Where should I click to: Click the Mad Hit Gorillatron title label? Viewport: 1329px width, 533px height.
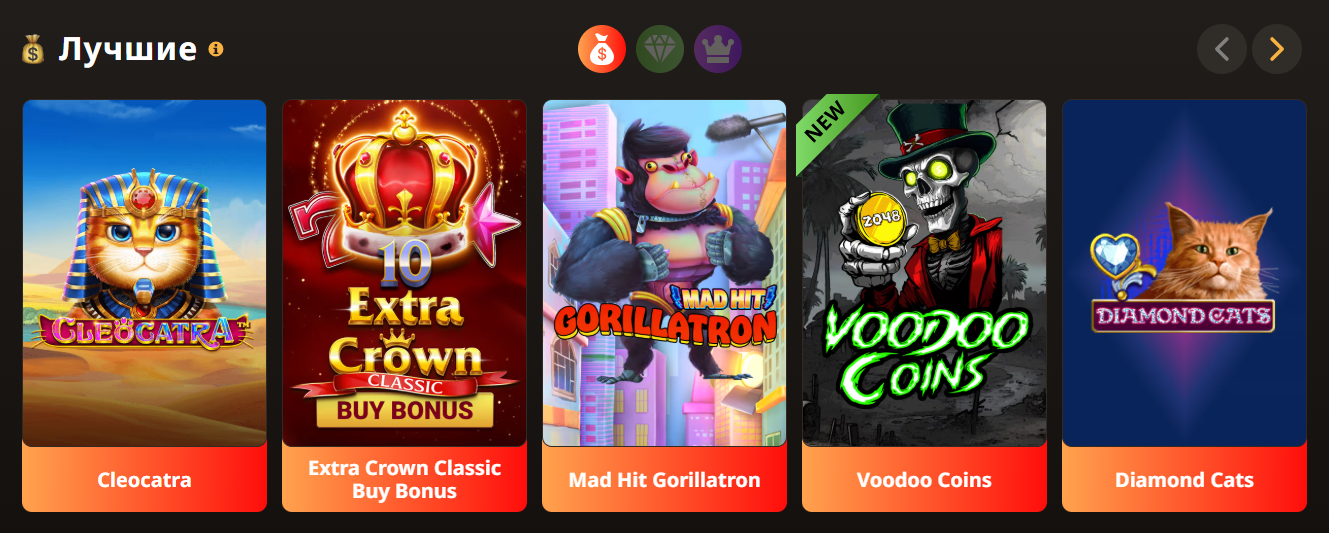point(665,480)
